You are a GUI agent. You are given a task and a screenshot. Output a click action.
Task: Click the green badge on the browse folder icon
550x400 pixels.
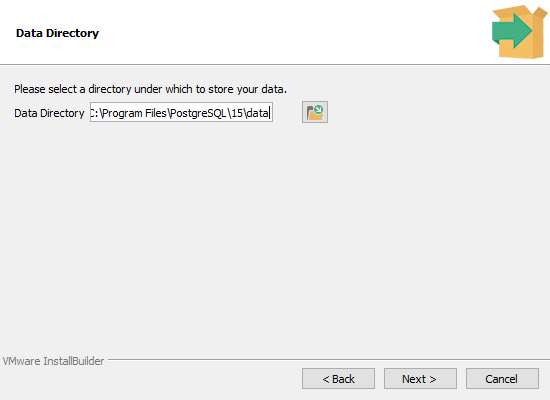(x=318, y=110)
